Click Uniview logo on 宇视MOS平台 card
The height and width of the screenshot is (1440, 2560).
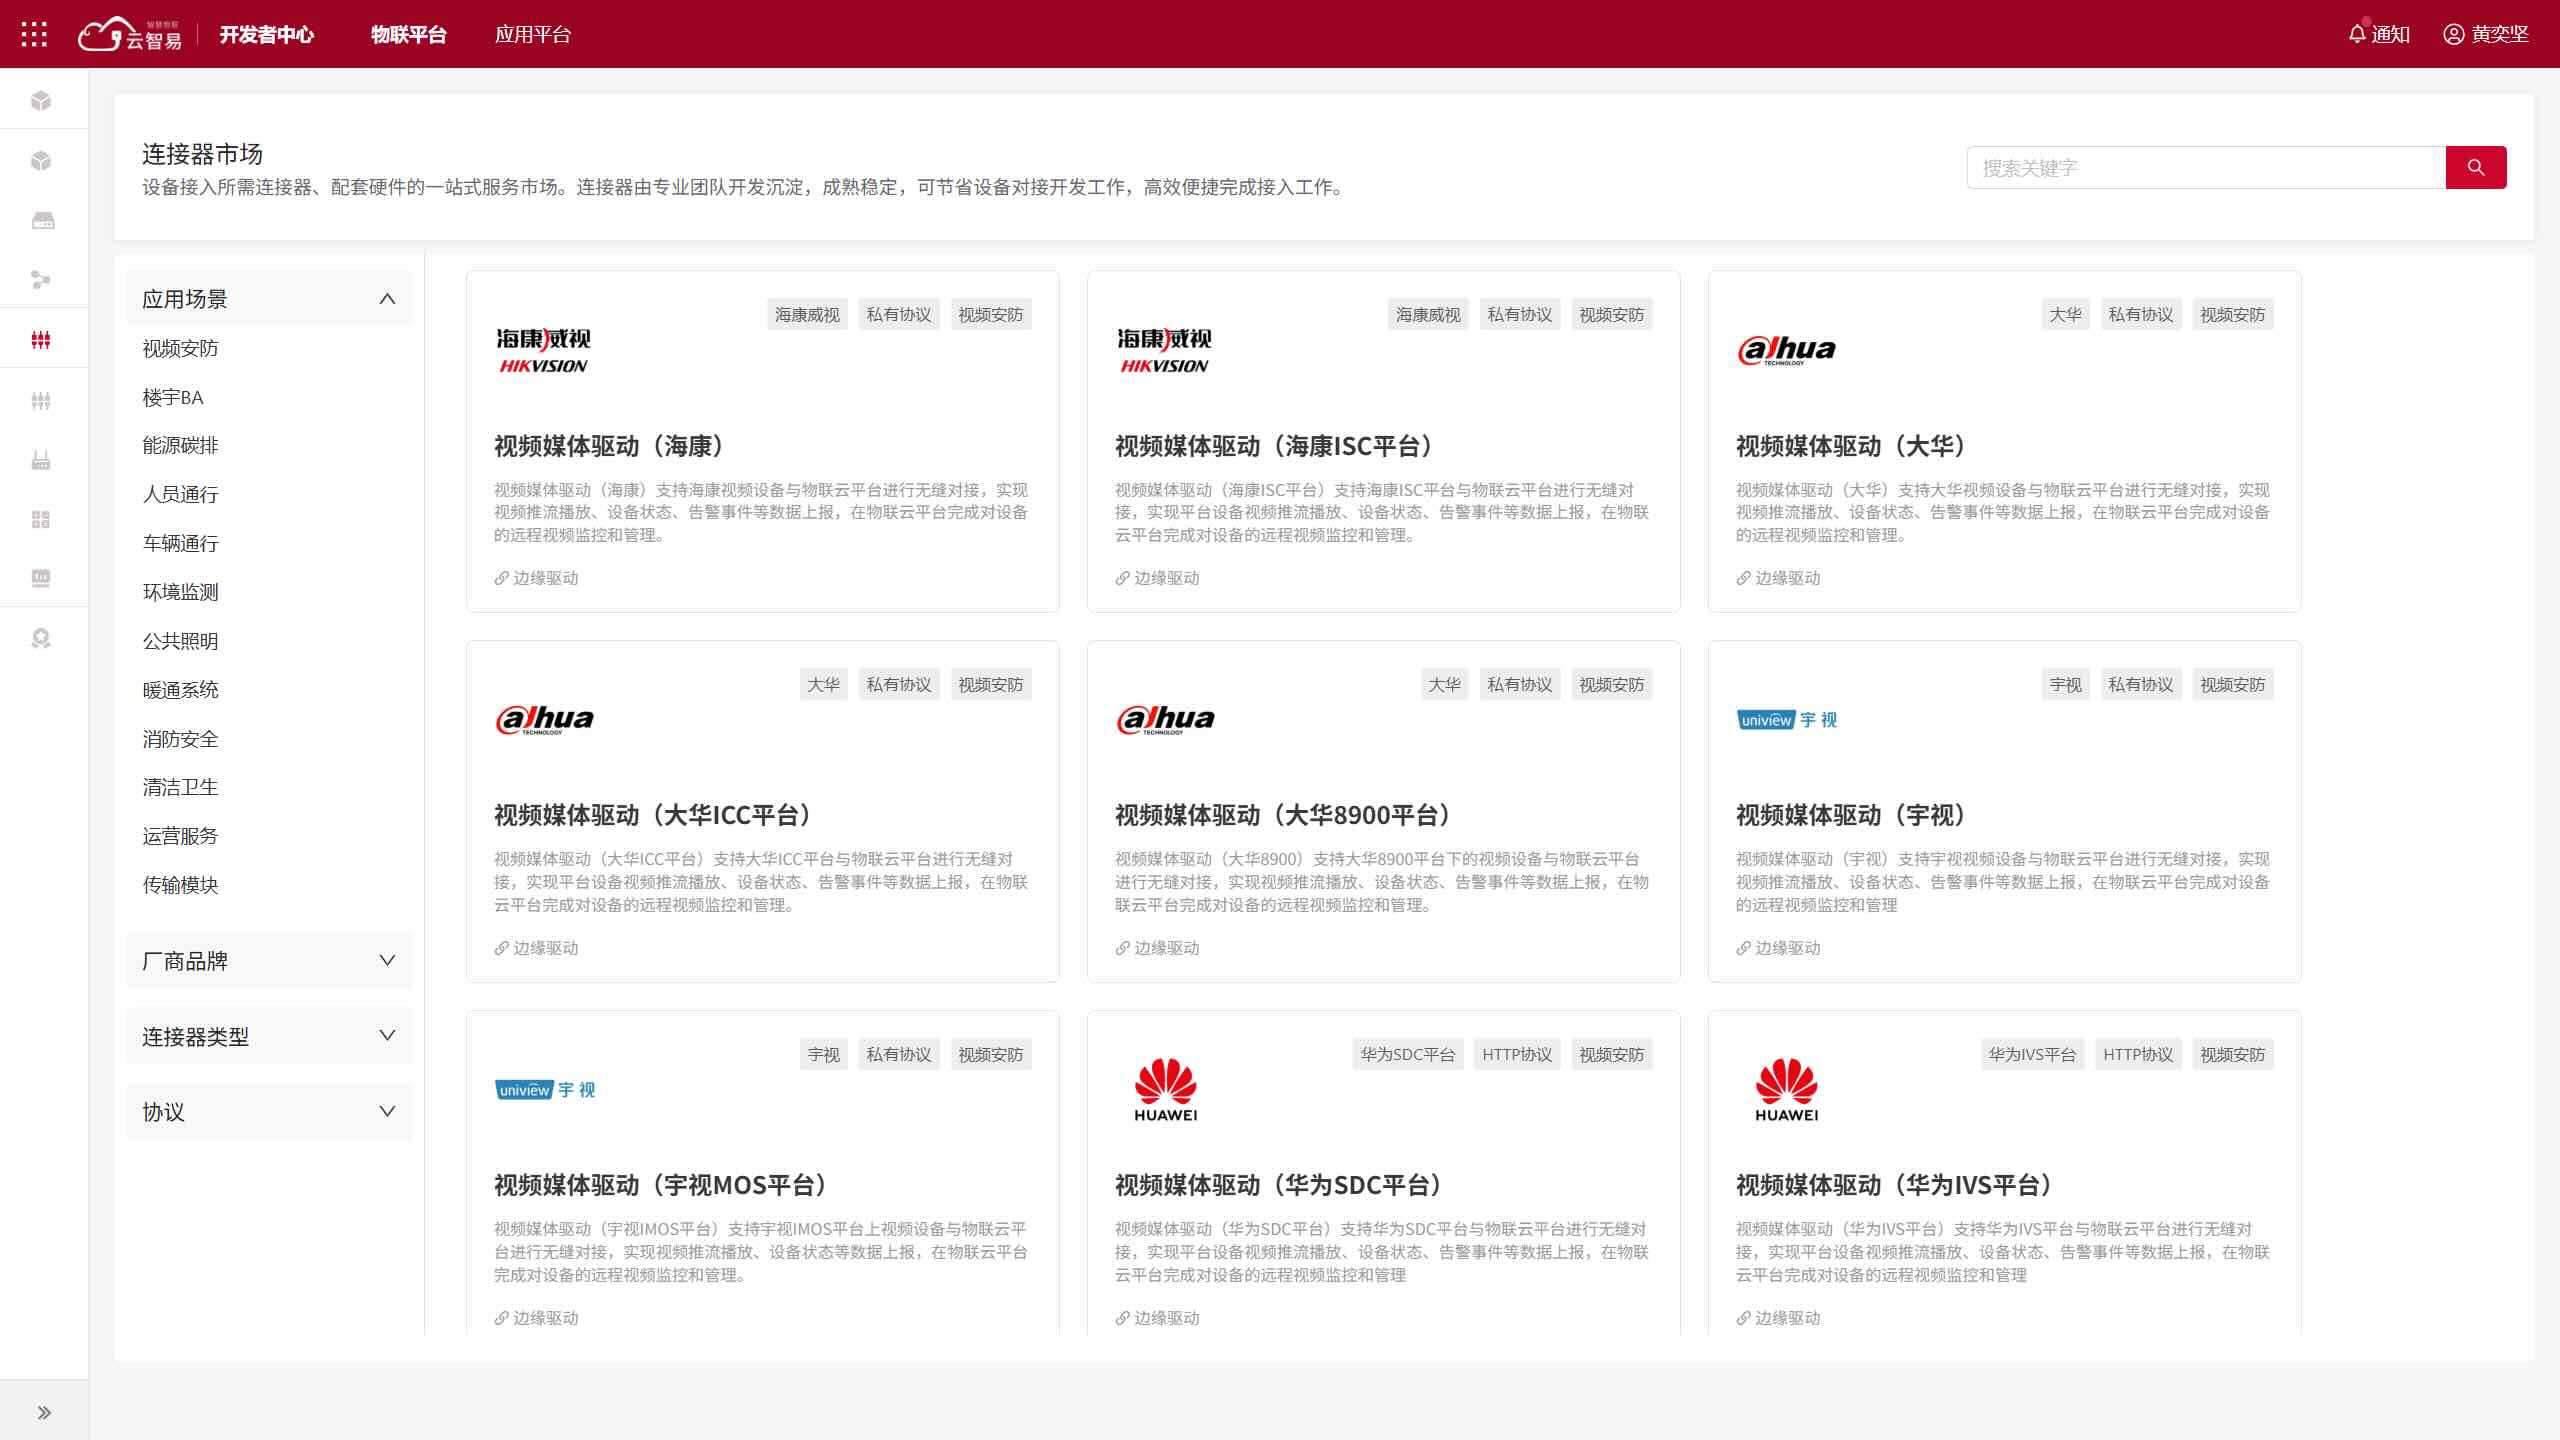[545, 1090]
